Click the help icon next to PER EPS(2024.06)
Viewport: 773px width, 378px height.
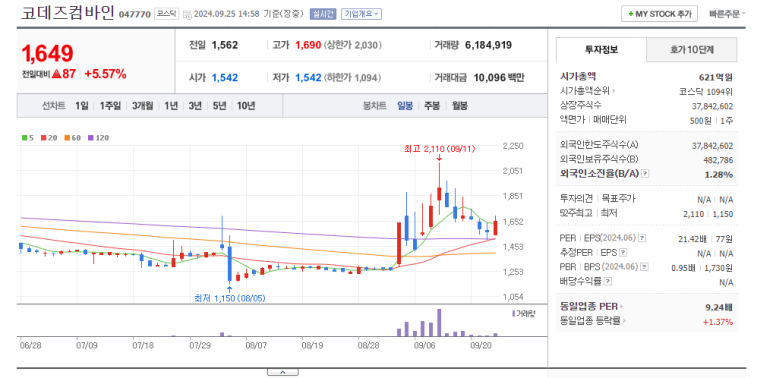(x=641, y=239)
